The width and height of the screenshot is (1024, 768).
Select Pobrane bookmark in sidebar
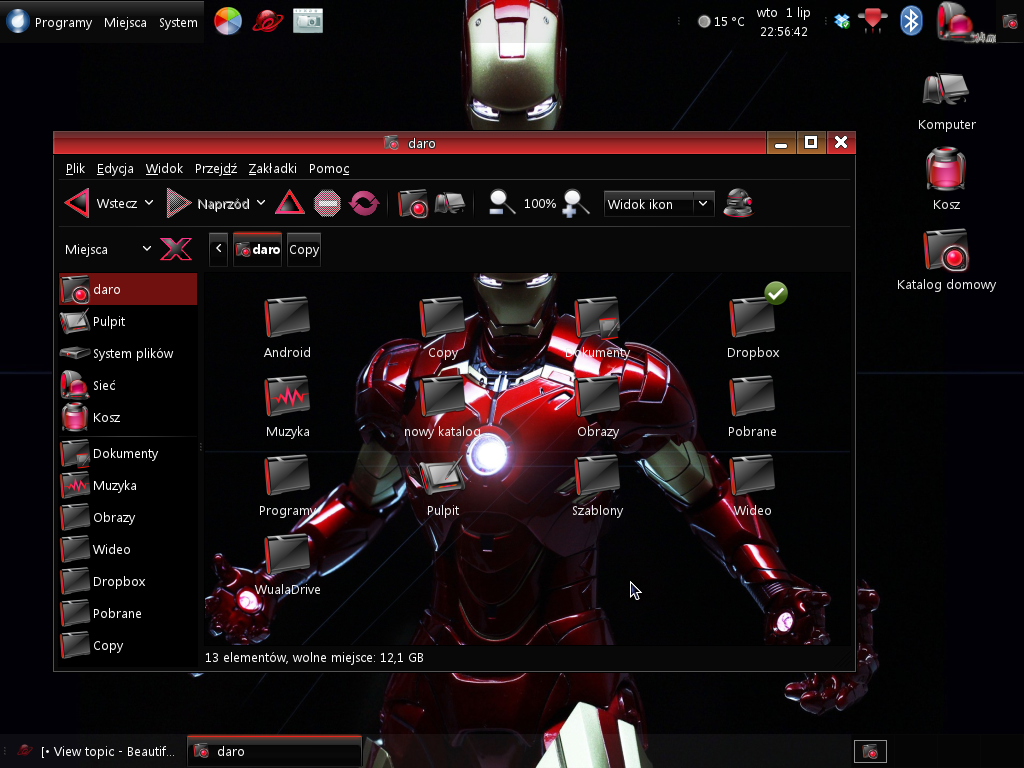click(x=128, y=613)
